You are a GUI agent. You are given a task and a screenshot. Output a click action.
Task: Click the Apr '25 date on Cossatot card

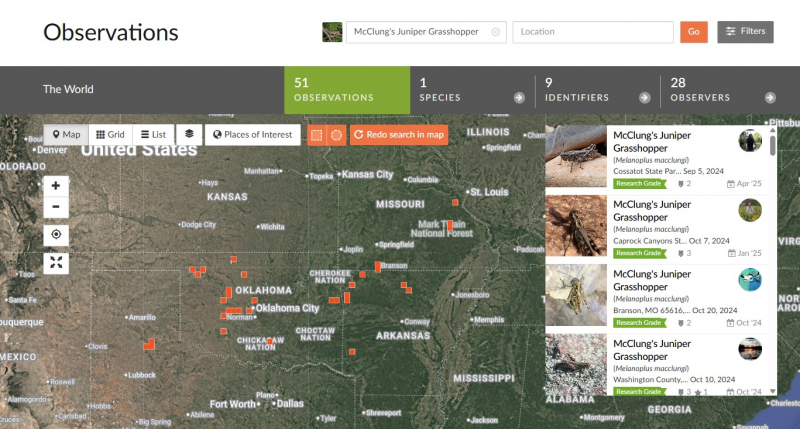click(744, 184)
